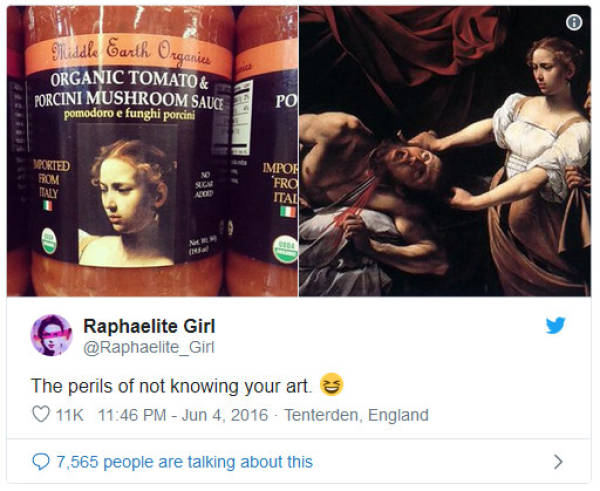Click the laughing emoji in the tweet

330,385
